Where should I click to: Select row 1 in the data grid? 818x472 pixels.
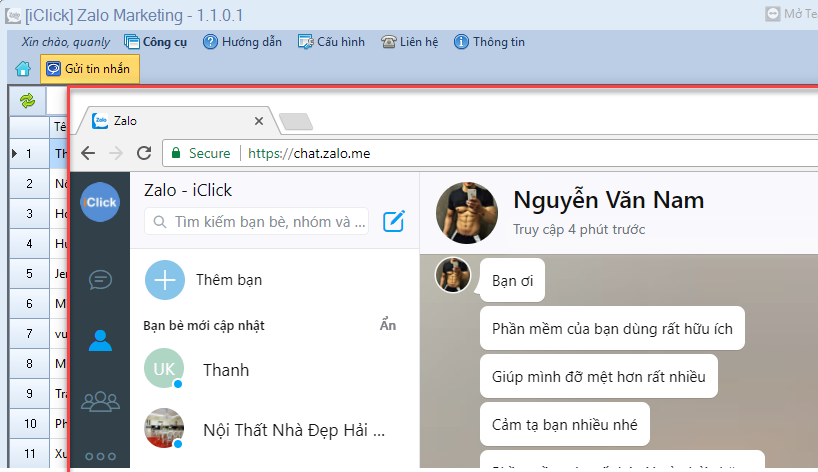click(x=29, y=154)
